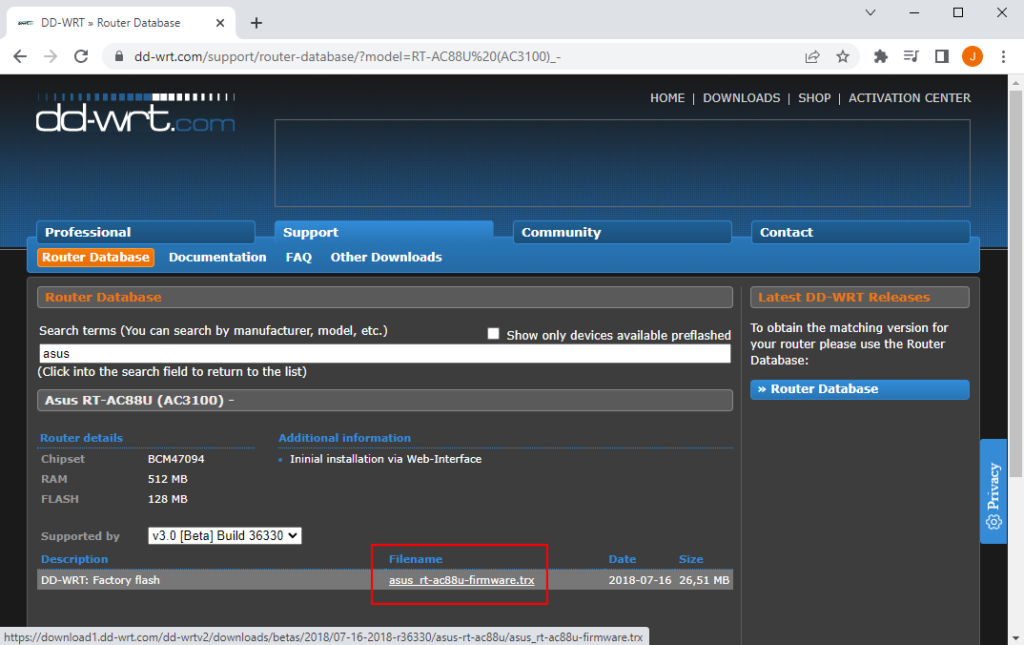Open a new browser tab
The width and height of the screenshot is (1024, 645).
[x=256, y=22]
